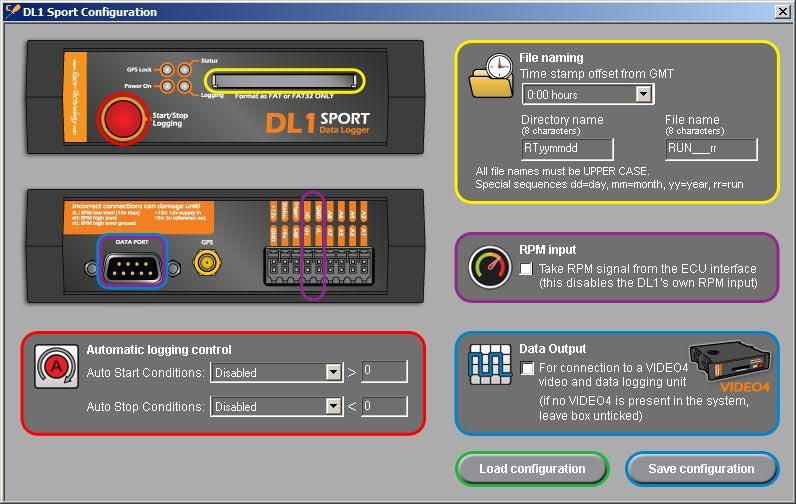The height and width of the screenshot is (504, 796).
Task: Tick the VIDEO4 connection checkbox
Action: tap(527, 369)
